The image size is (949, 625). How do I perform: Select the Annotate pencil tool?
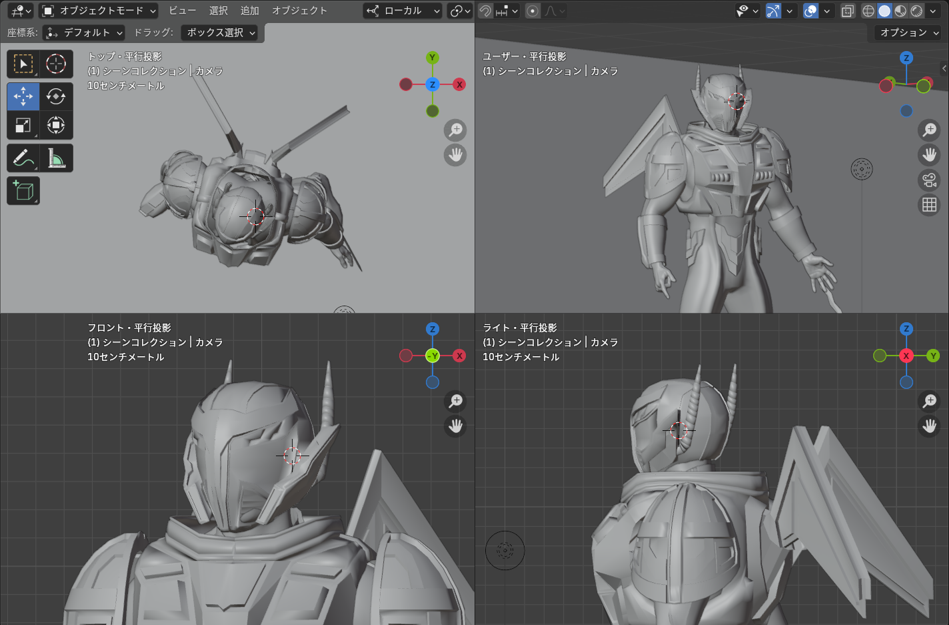coord(23,158)
